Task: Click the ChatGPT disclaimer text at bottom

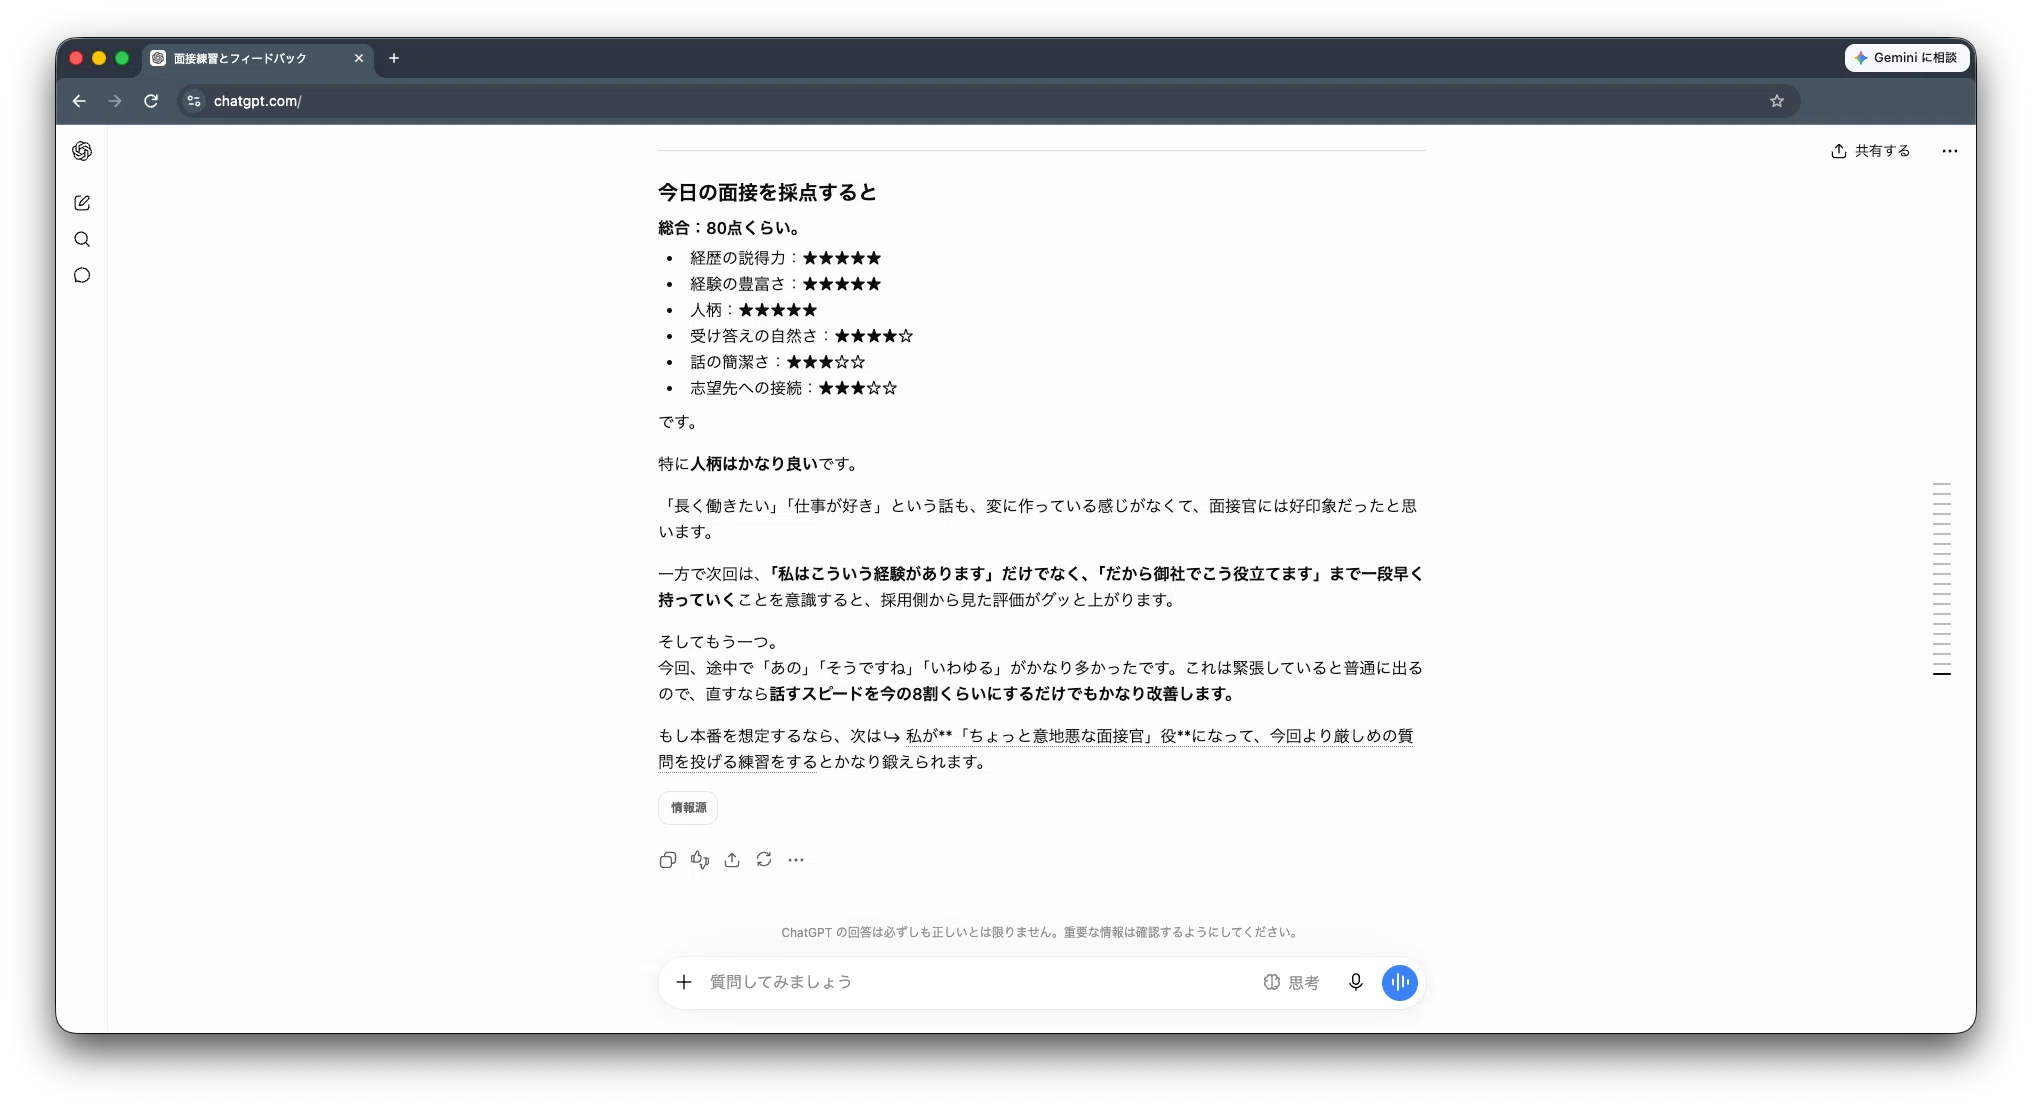Action: 1041,932
